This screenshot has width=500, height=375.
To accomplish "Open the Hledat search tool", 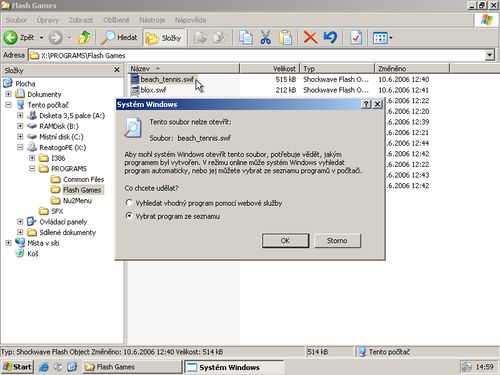I will [119, 38].
